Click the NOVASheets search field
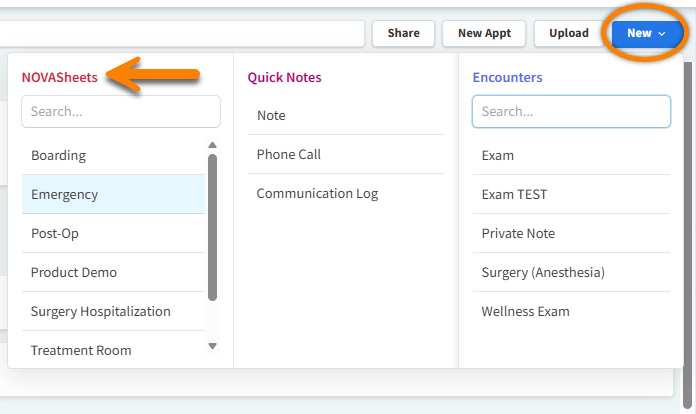This screenshot has height=414, width=696. tap(121, 112)
